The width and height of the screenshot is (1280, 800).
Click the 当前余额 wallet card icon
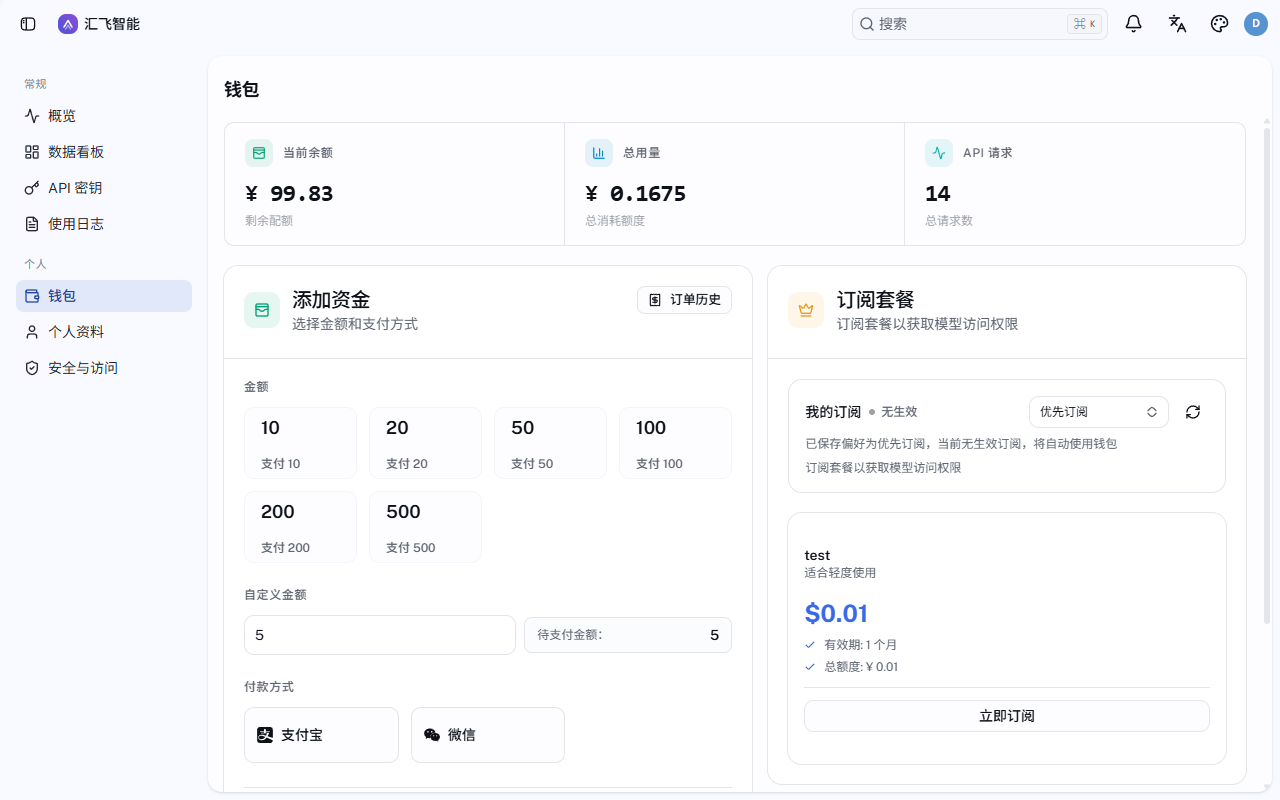(259, 153)
